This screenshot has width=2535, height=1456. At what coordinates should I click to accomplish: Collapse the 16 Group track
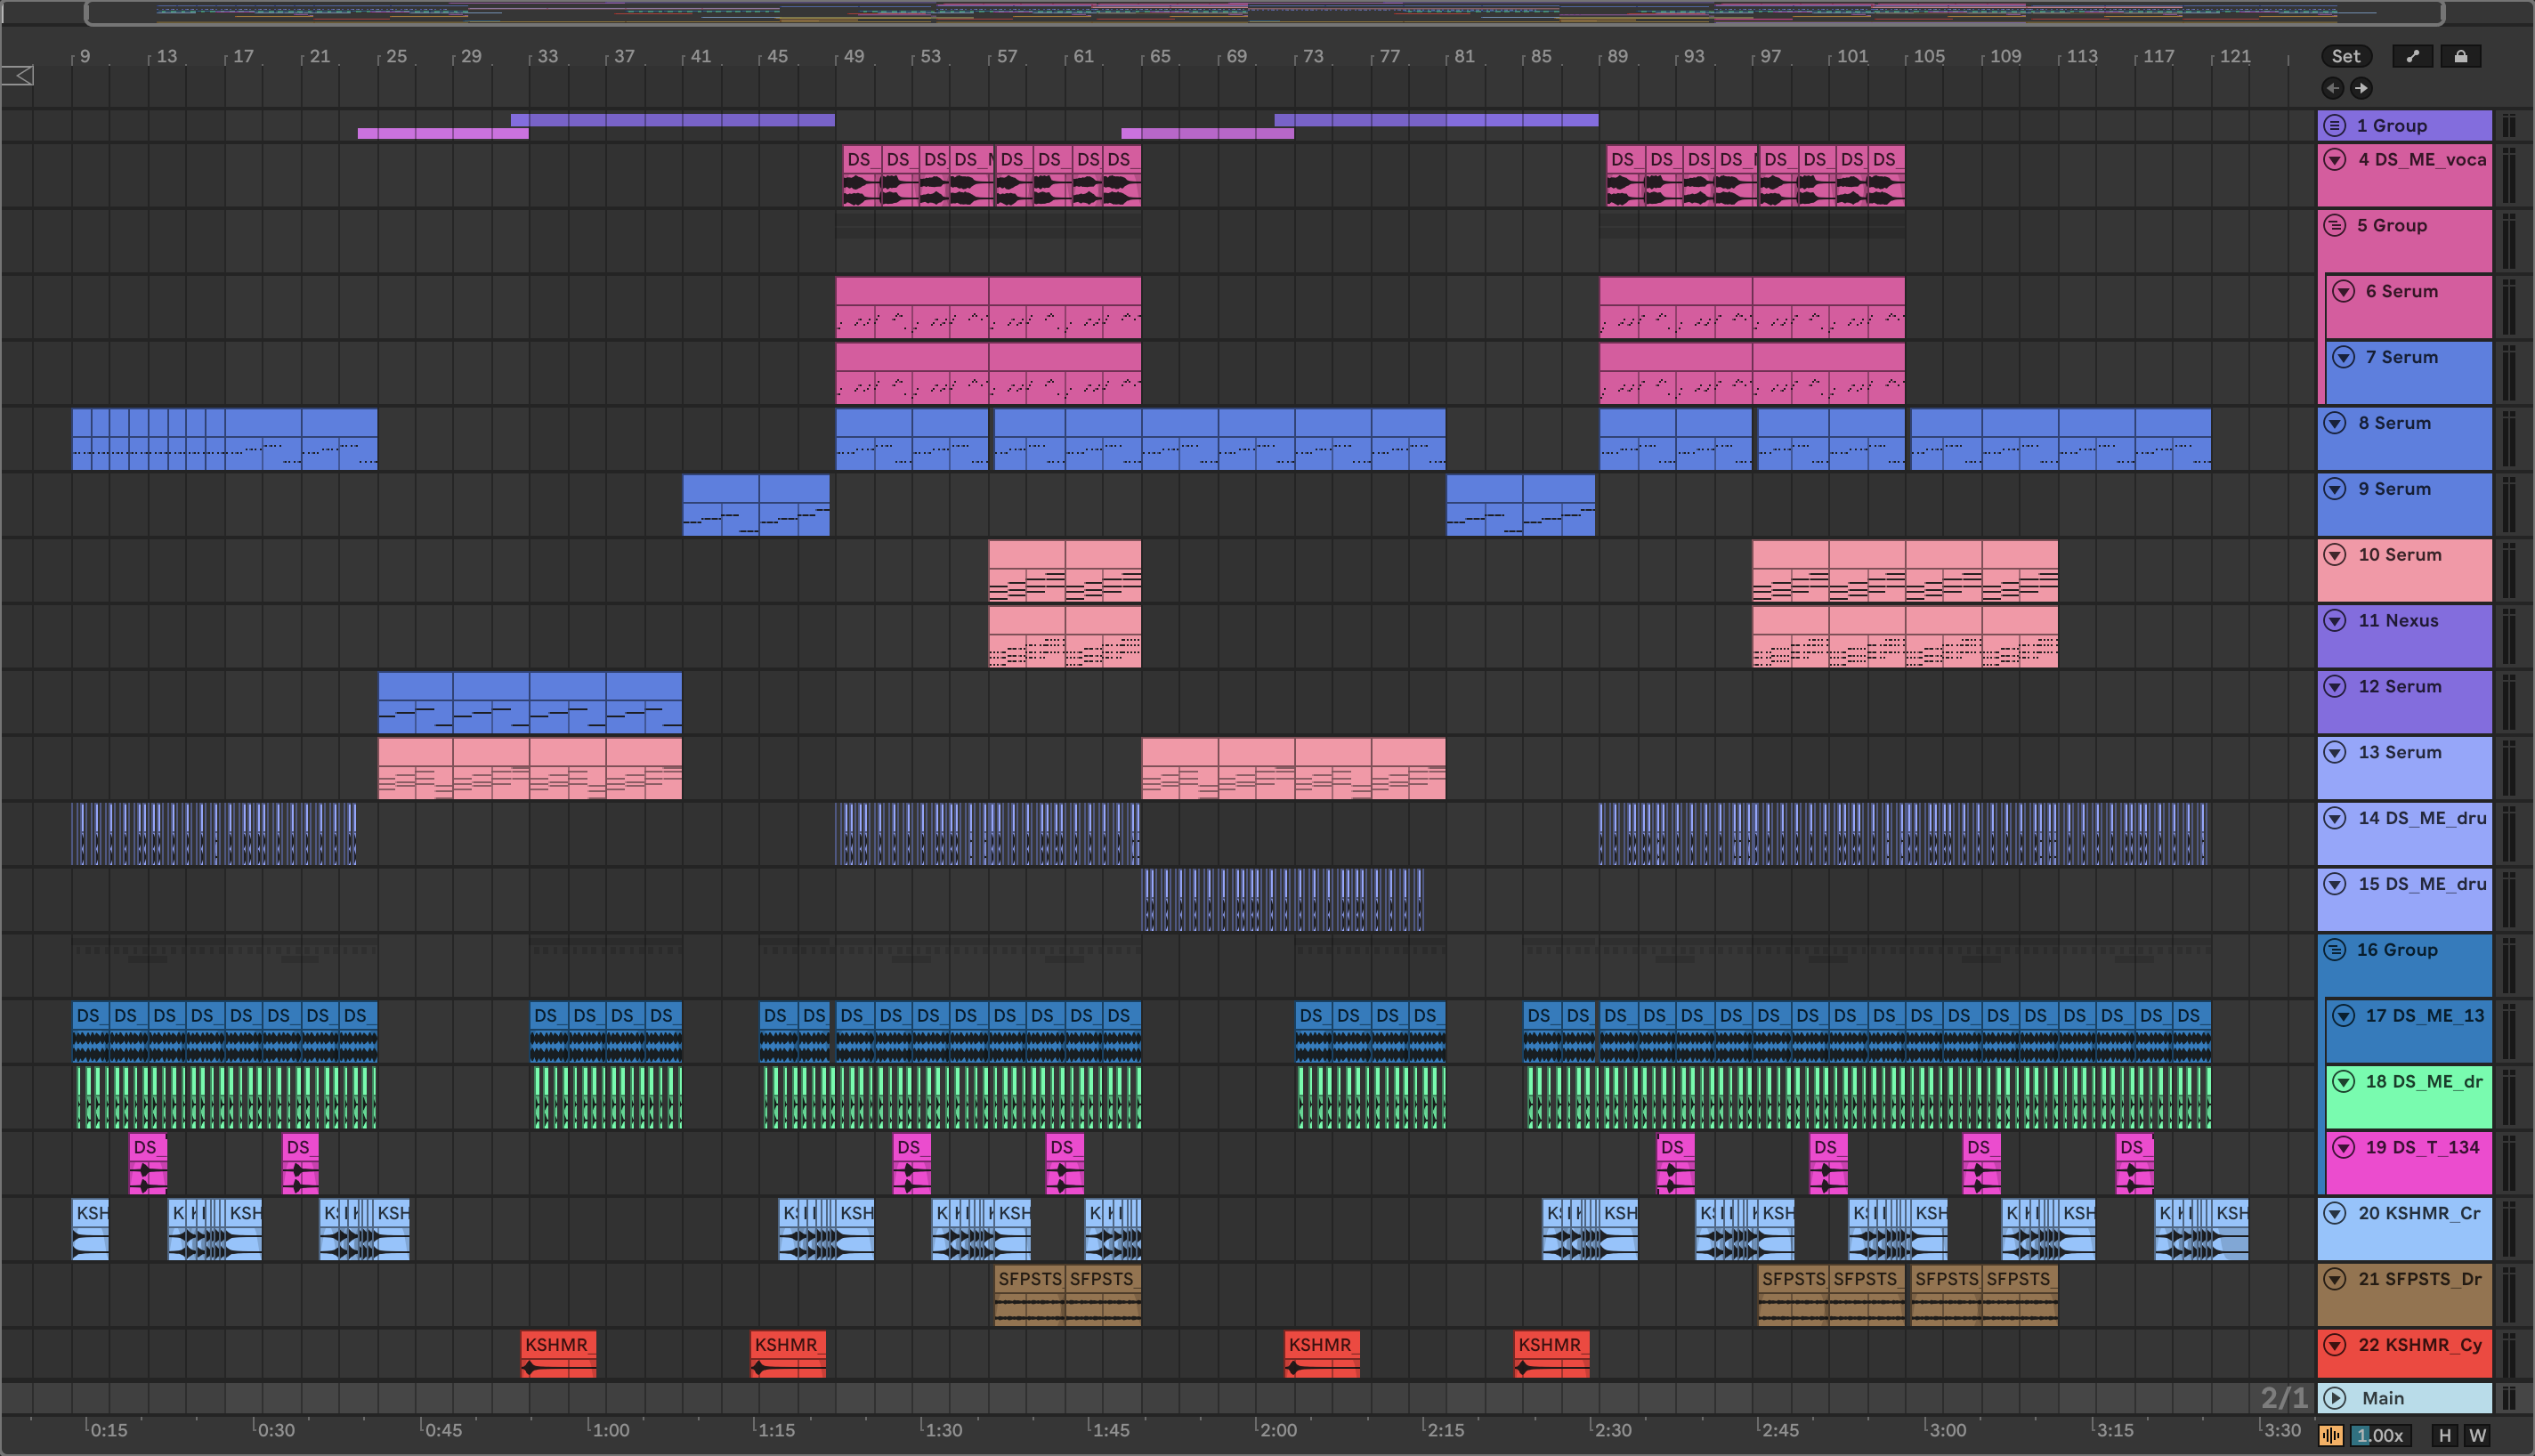coord(2335,949)
